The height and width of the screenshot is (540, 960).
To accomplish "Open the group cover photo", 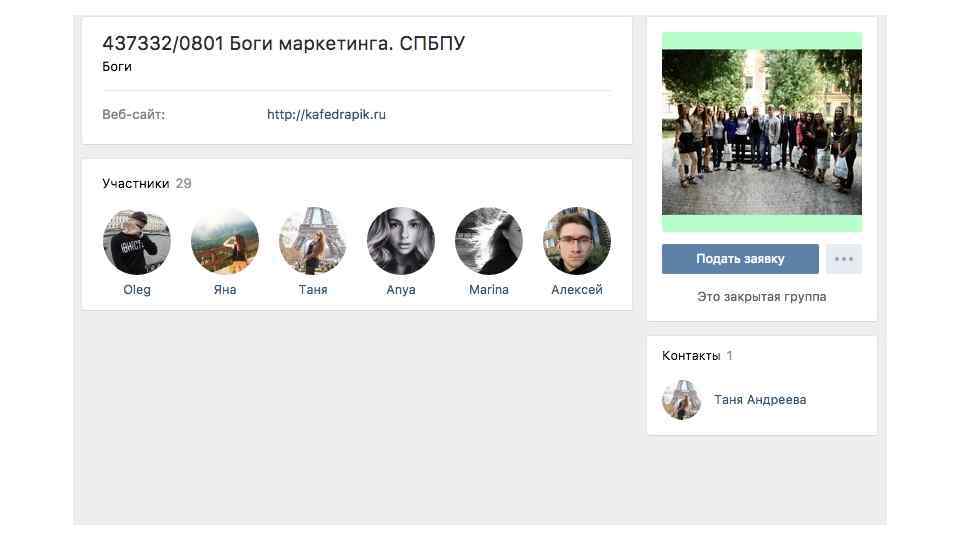I will (x=762, y=132).
